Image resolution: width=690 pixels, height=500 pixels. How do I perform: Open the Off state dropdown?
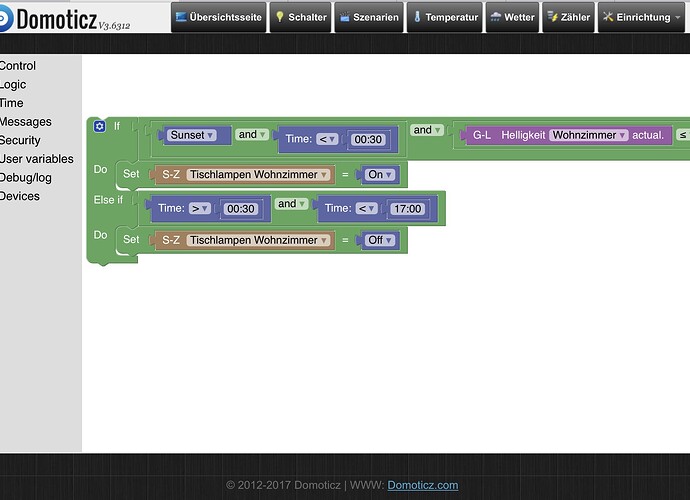tap(380, 240)
